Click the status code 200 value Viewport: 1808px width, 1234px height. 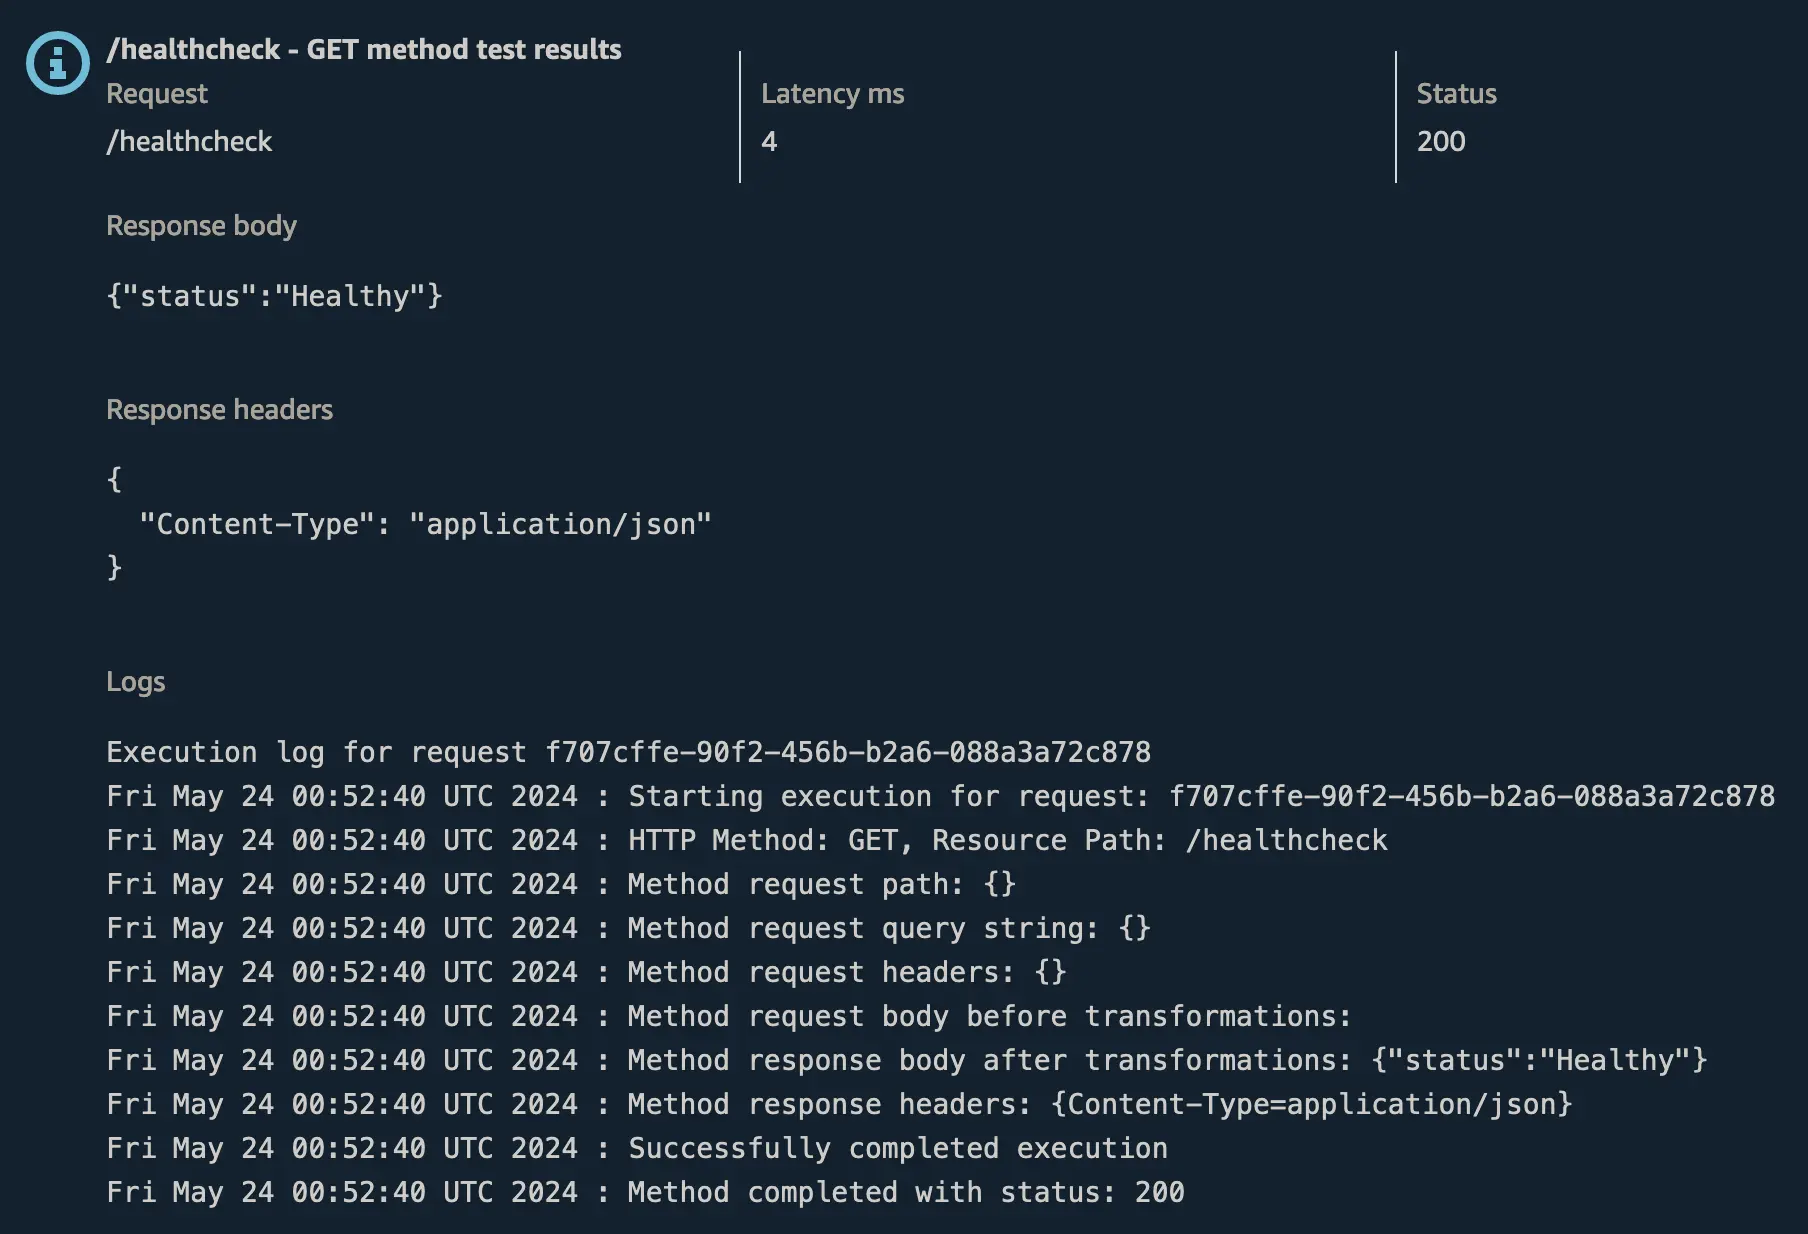1441,142
